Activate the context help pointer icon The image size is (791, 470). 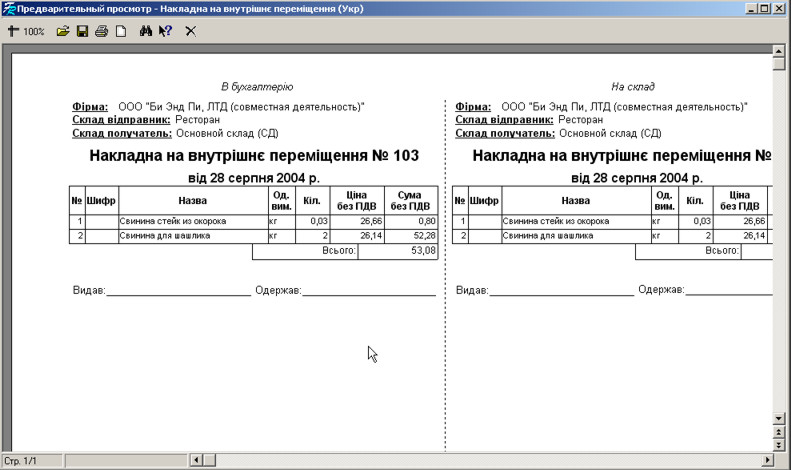[x=165, y=32]
